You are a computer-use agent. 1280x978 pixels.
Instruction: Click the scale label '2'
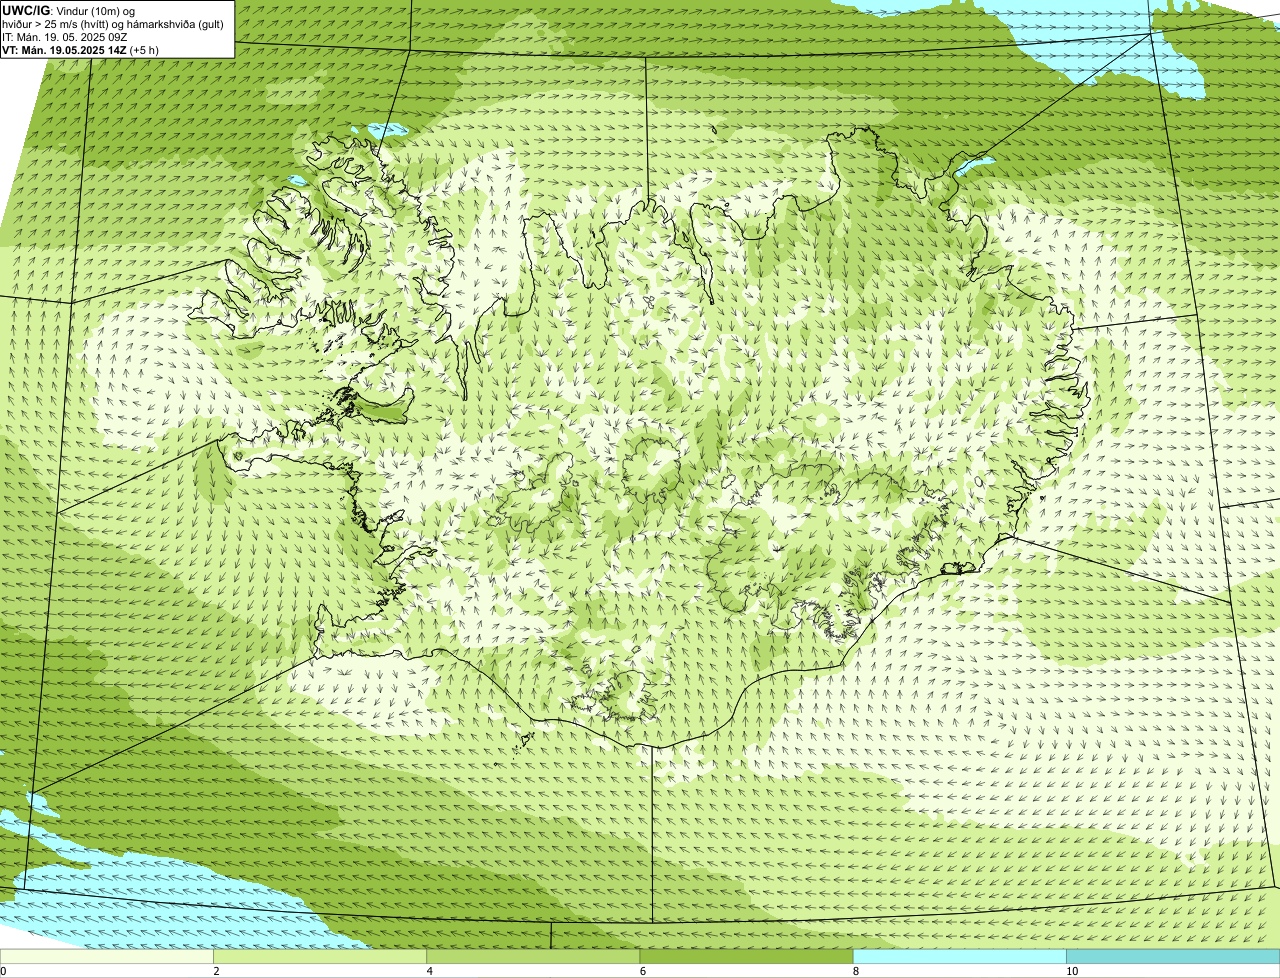[x=216, y=971]
